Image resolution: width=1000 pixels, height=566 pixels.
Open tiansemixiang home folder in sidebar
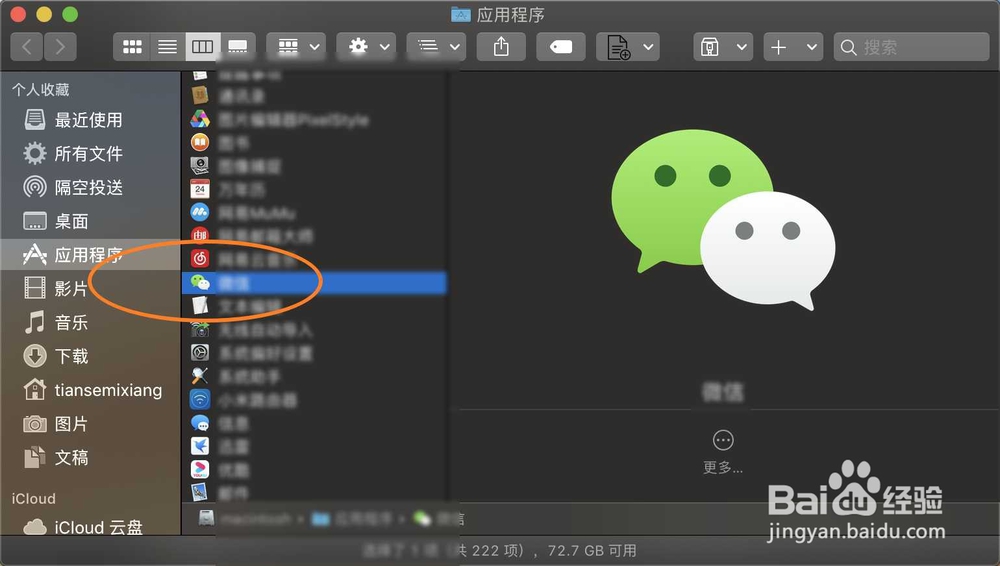click(90, 390)
